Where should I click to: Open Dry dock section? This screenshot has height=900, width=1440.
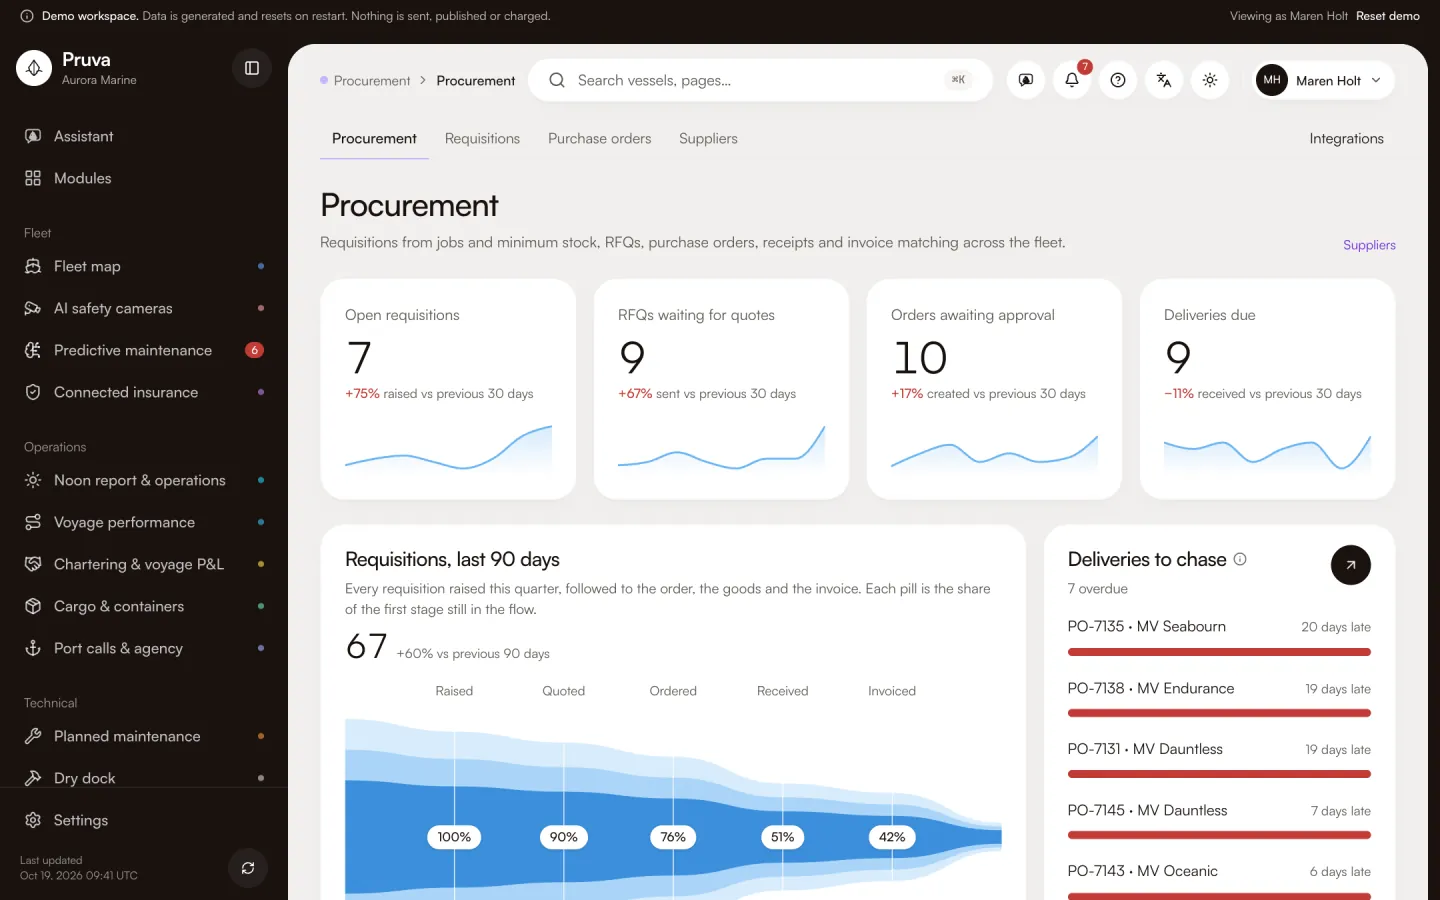tap(144, 777)
